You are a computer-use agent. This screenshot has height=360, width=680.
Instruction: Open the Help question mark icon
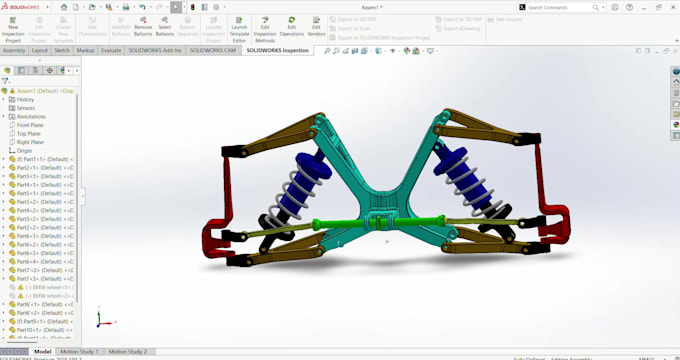tap(629, 7)
